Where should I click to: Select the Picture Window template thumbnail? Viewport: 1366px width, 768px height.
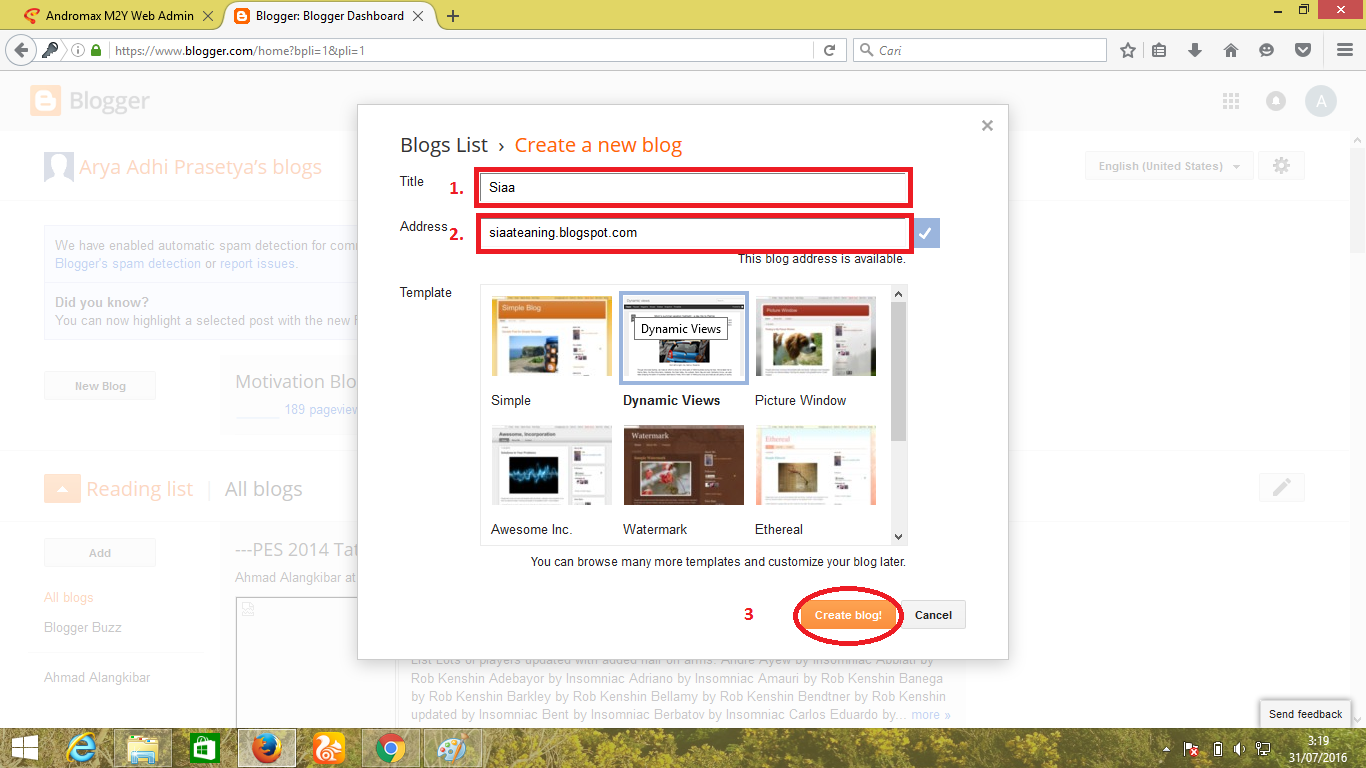click(815, 336)
